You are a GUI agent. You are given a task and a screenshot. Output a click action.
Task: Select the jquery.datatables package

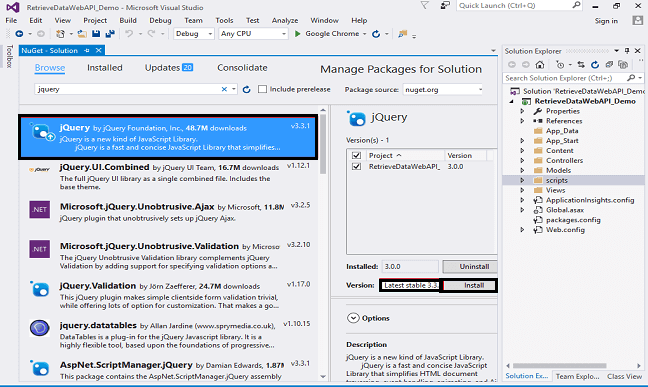(x=169, y=335)
